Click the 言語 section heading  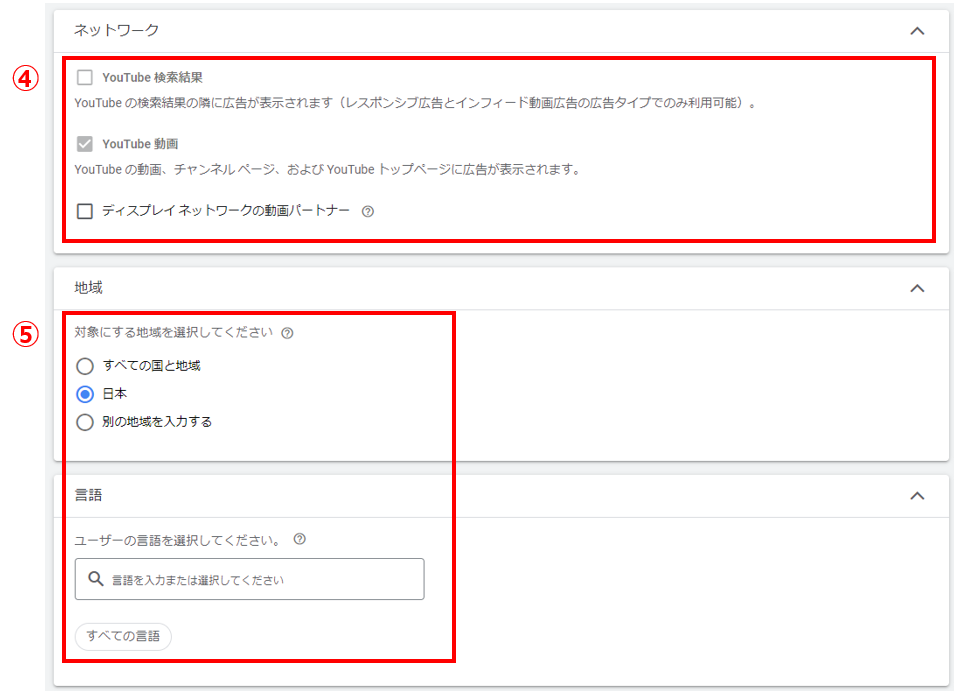coord(89,495)
